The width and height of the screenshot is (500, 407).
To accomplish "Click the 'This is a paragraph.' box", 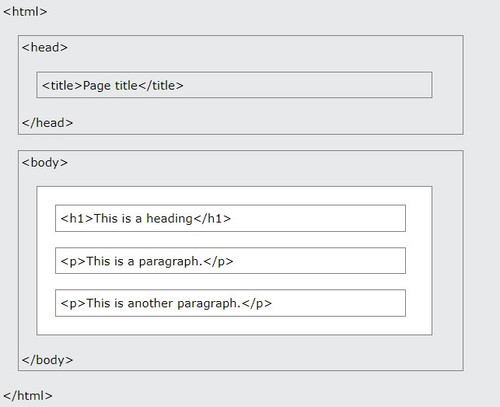I will coord(230,261).
